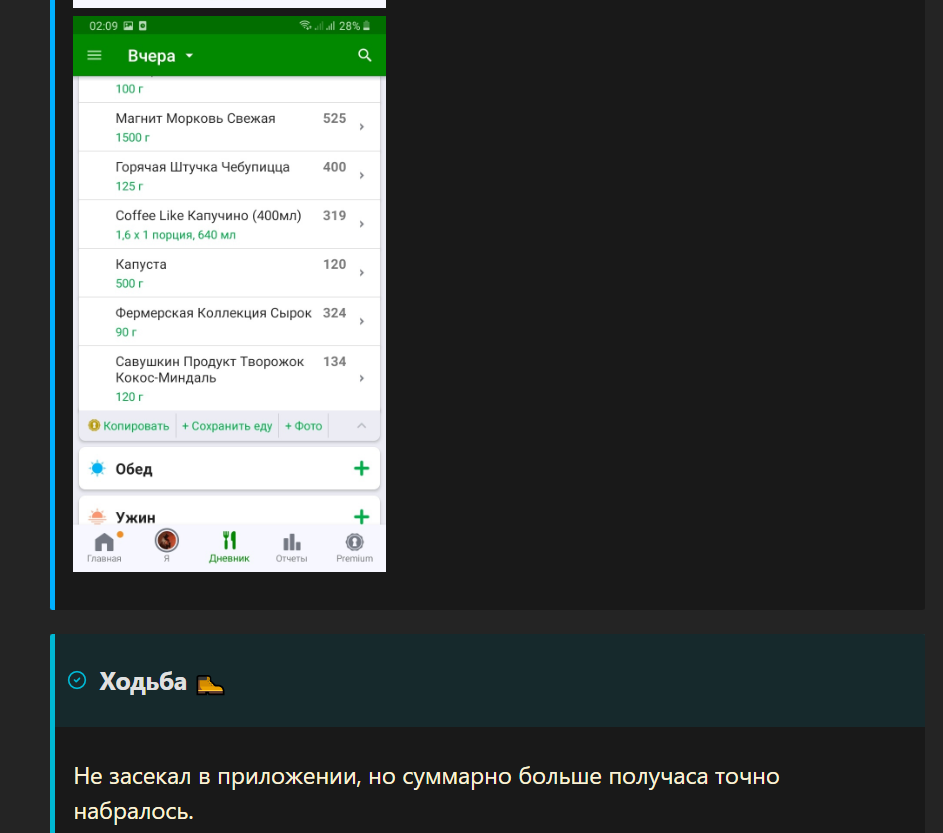This screenshot has height=833, width=943.
Task: Add food to Обед with plus icon
Action: click(361, 469)
